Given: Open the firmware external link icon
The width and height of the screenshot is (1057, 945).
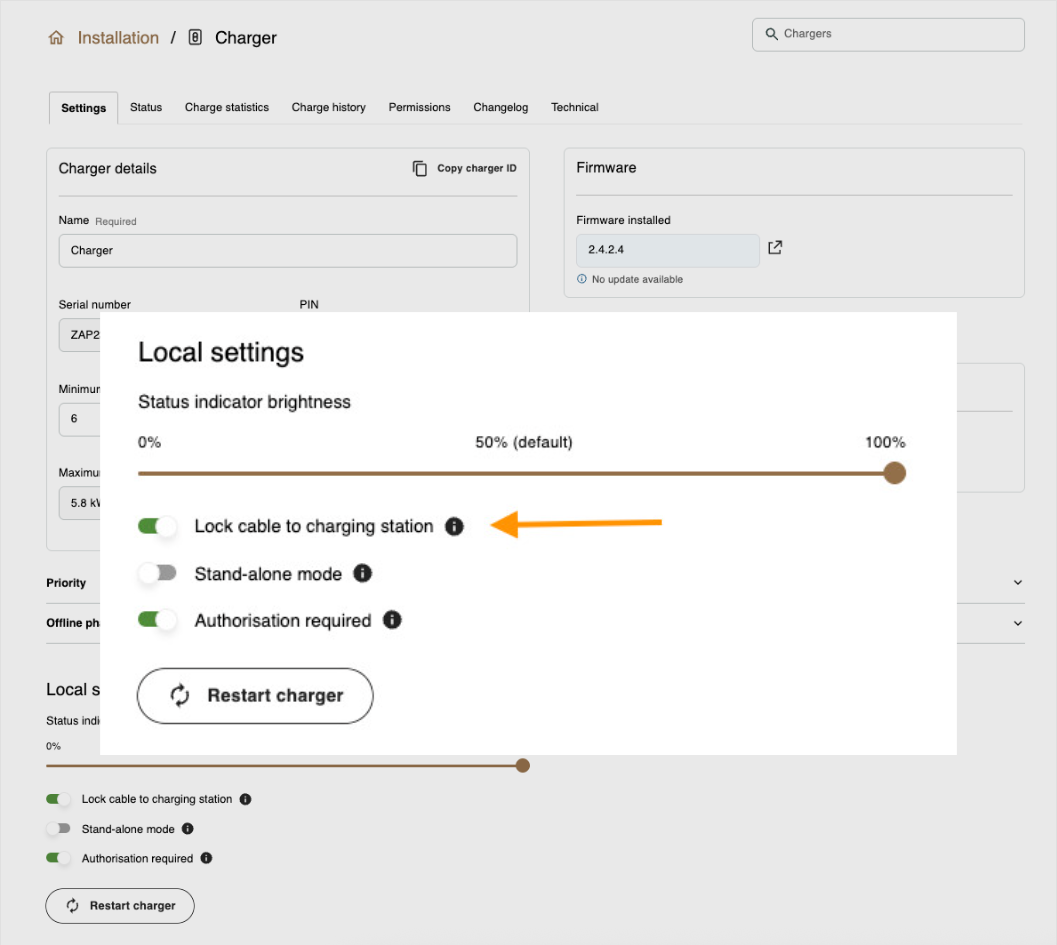Looking at the screenshot, I should pos(774,247).
